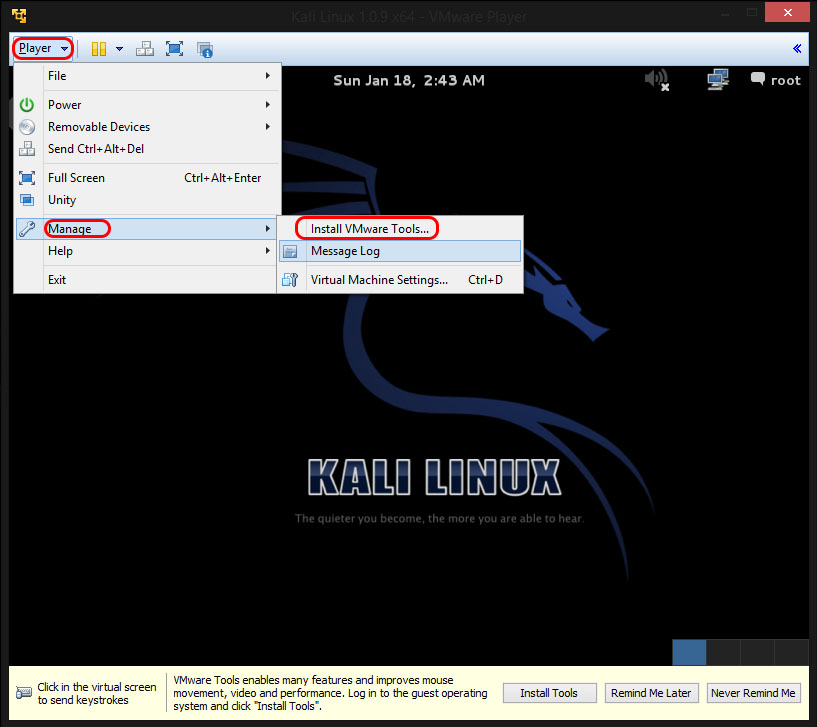
Task: Open the Help submenu
Action: [x=147, y=251]
